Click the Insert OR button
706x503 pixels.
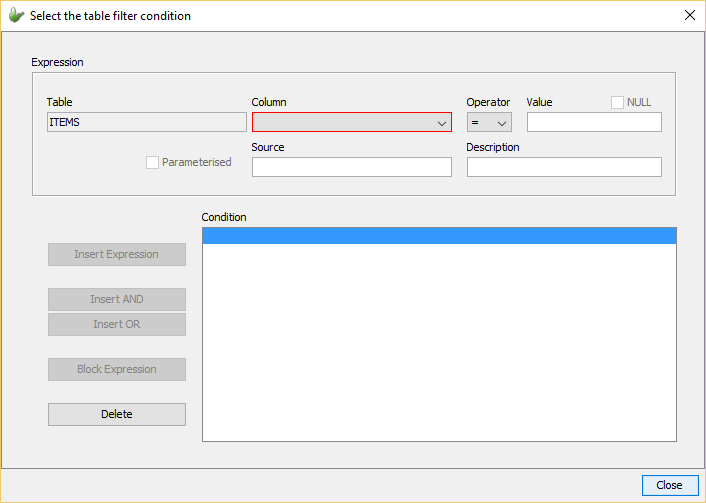(117, 324)
